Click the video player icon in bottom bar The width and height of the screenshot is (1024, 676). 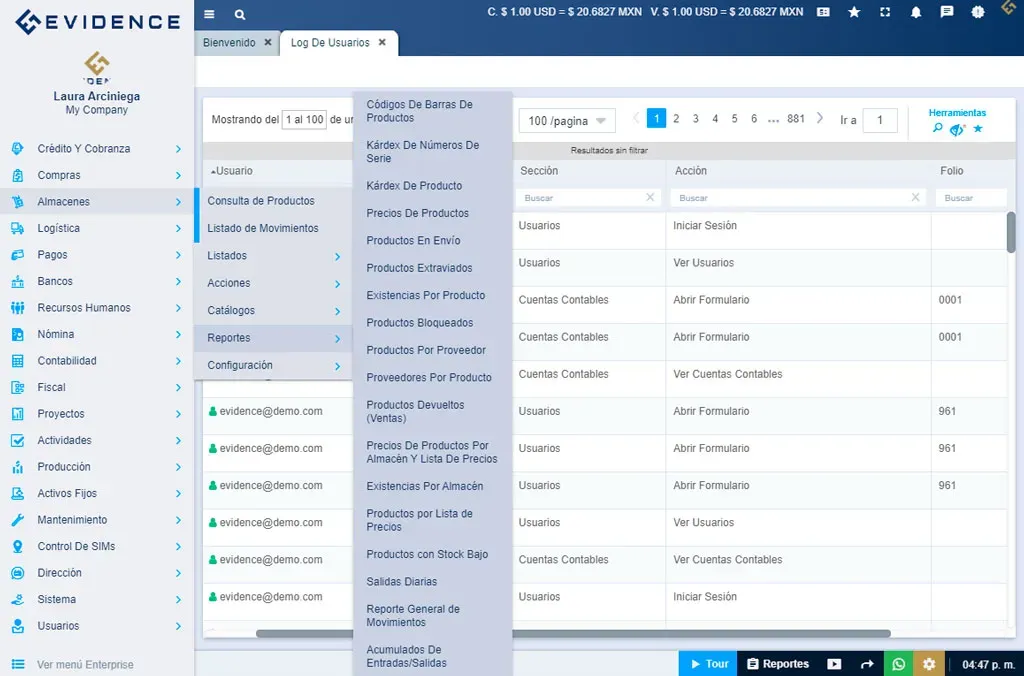point(834,664)
